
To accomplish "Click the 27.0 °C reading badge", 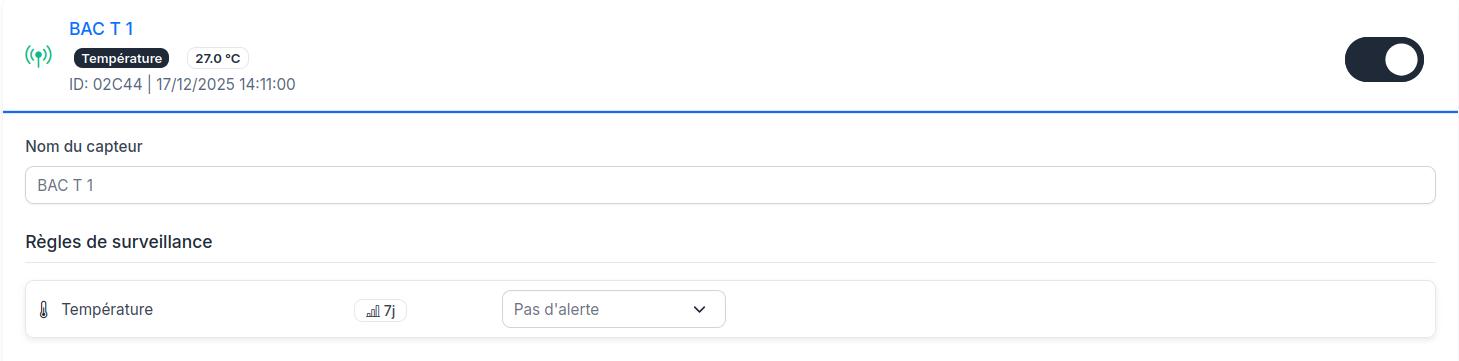I will click(x=218, y=58).
